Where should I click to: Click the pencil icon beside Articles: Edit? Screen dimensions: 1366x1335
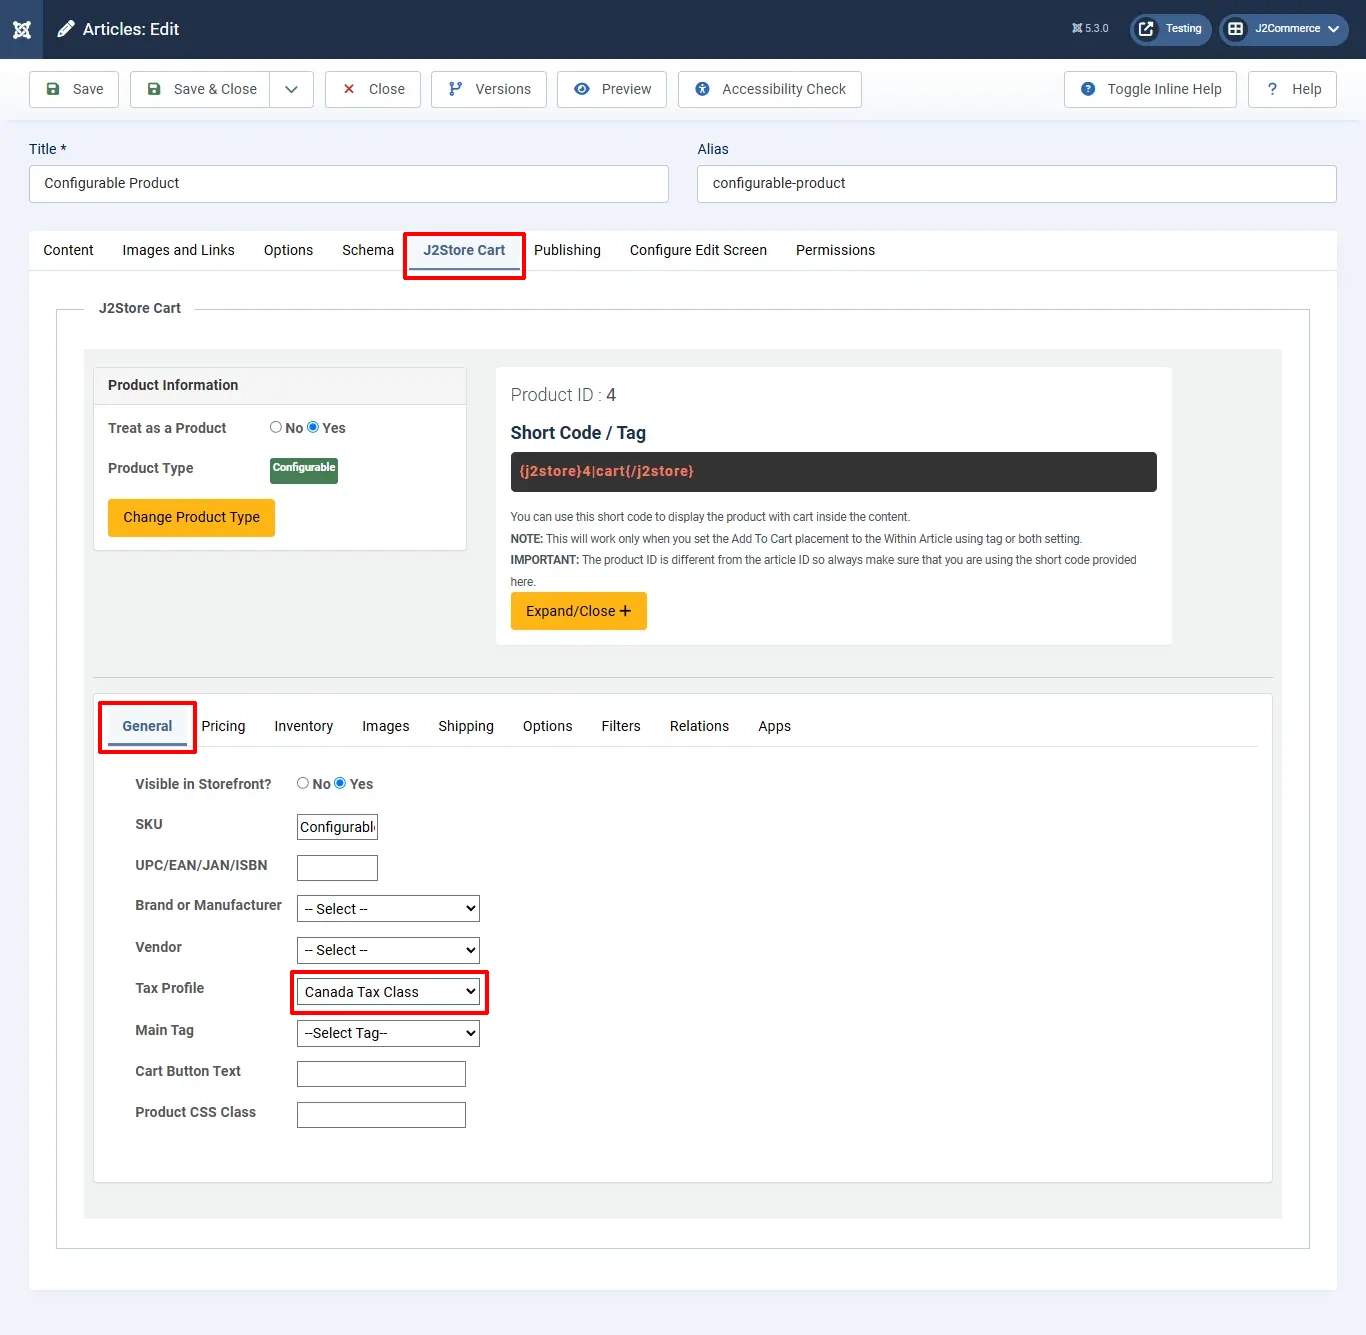tap(66, 29)
